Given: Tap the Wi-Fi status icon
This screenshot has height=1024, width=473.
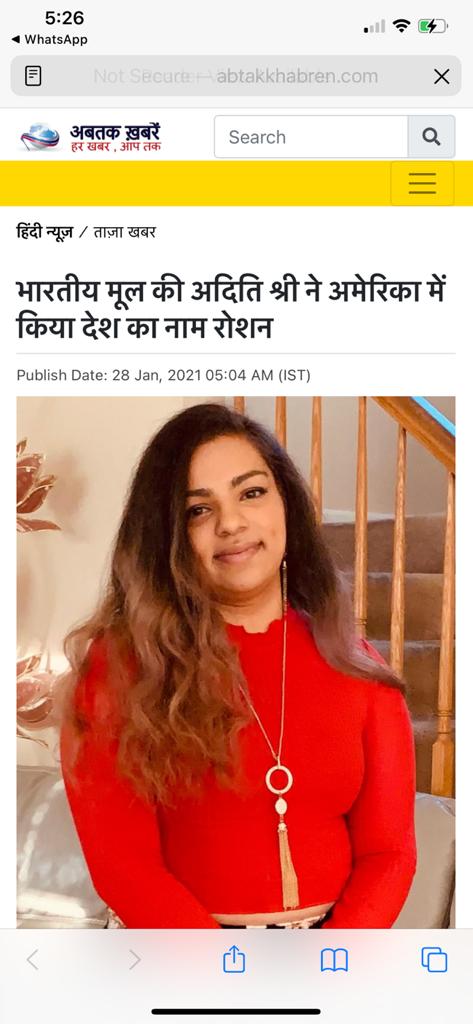Looking at the screenshot, I should point(401,26).
